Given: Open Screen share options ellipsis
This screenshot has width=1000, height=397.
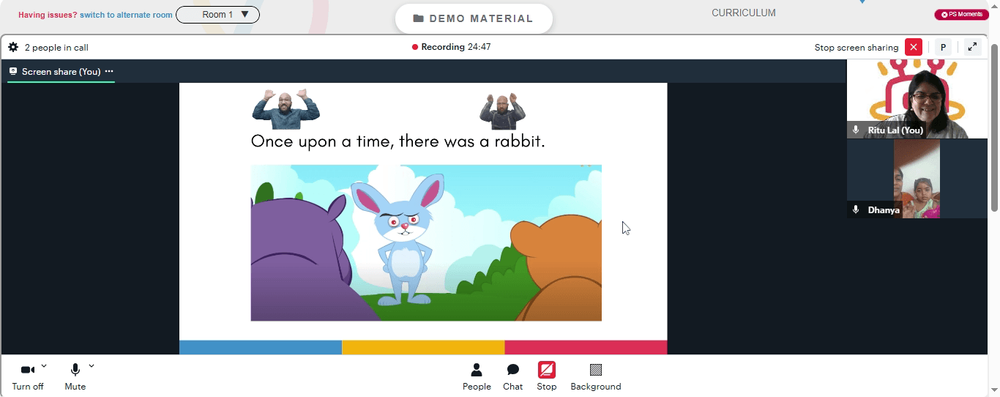Looking at the screenshot, I should click(x=109, y=71).
